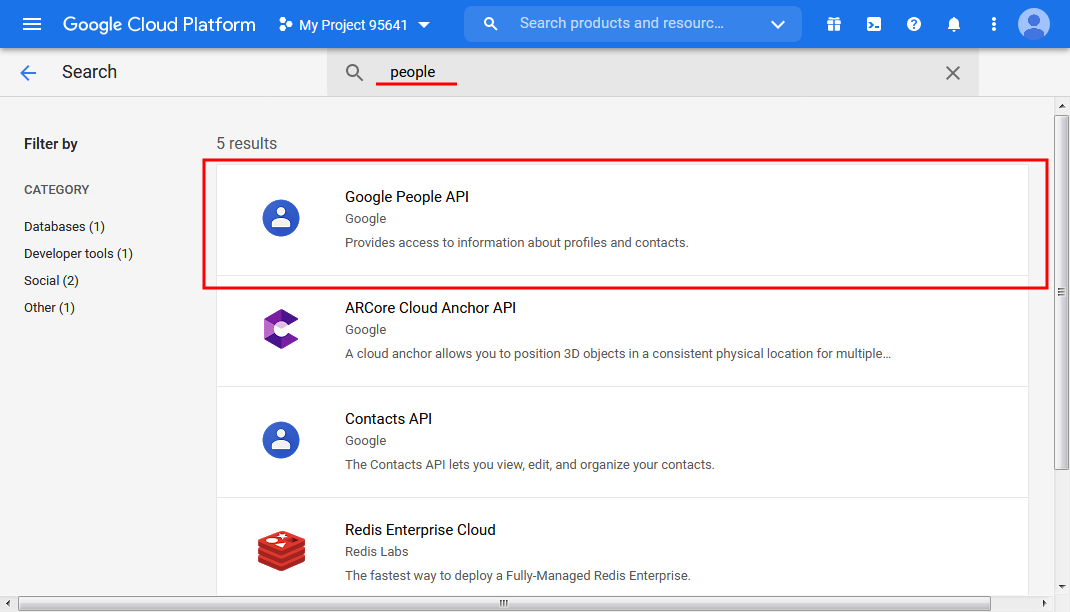This screenshot has height=612, width=1070.
Task: Click the search field containing 'people'
Action: coord(652,72)
